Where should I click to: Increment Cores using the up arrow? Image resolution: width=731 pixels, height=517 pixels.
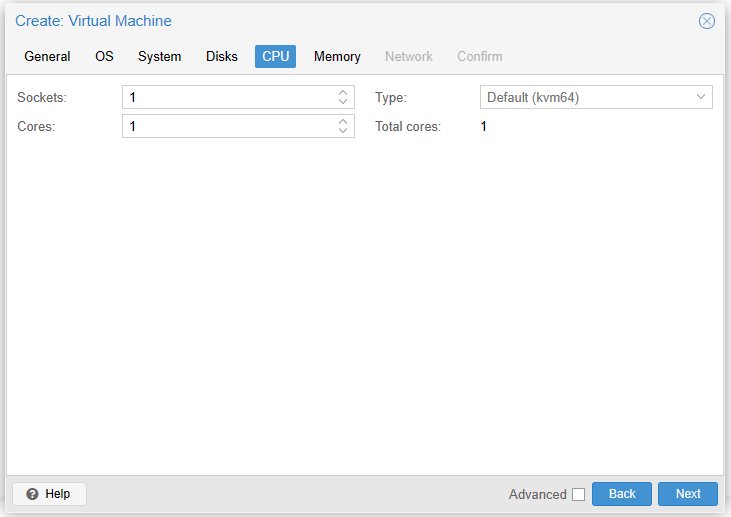tap(343, 122)
